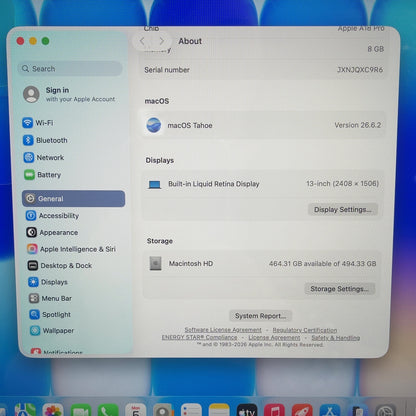Select Network in the sidebar

44,157
